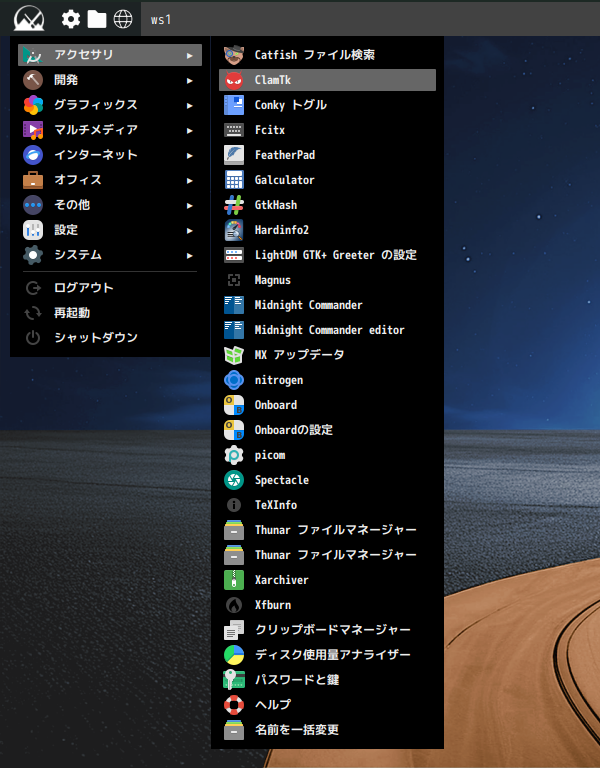Open the マルチメディア category
The image size is (600, 768).
click(110, 130)
